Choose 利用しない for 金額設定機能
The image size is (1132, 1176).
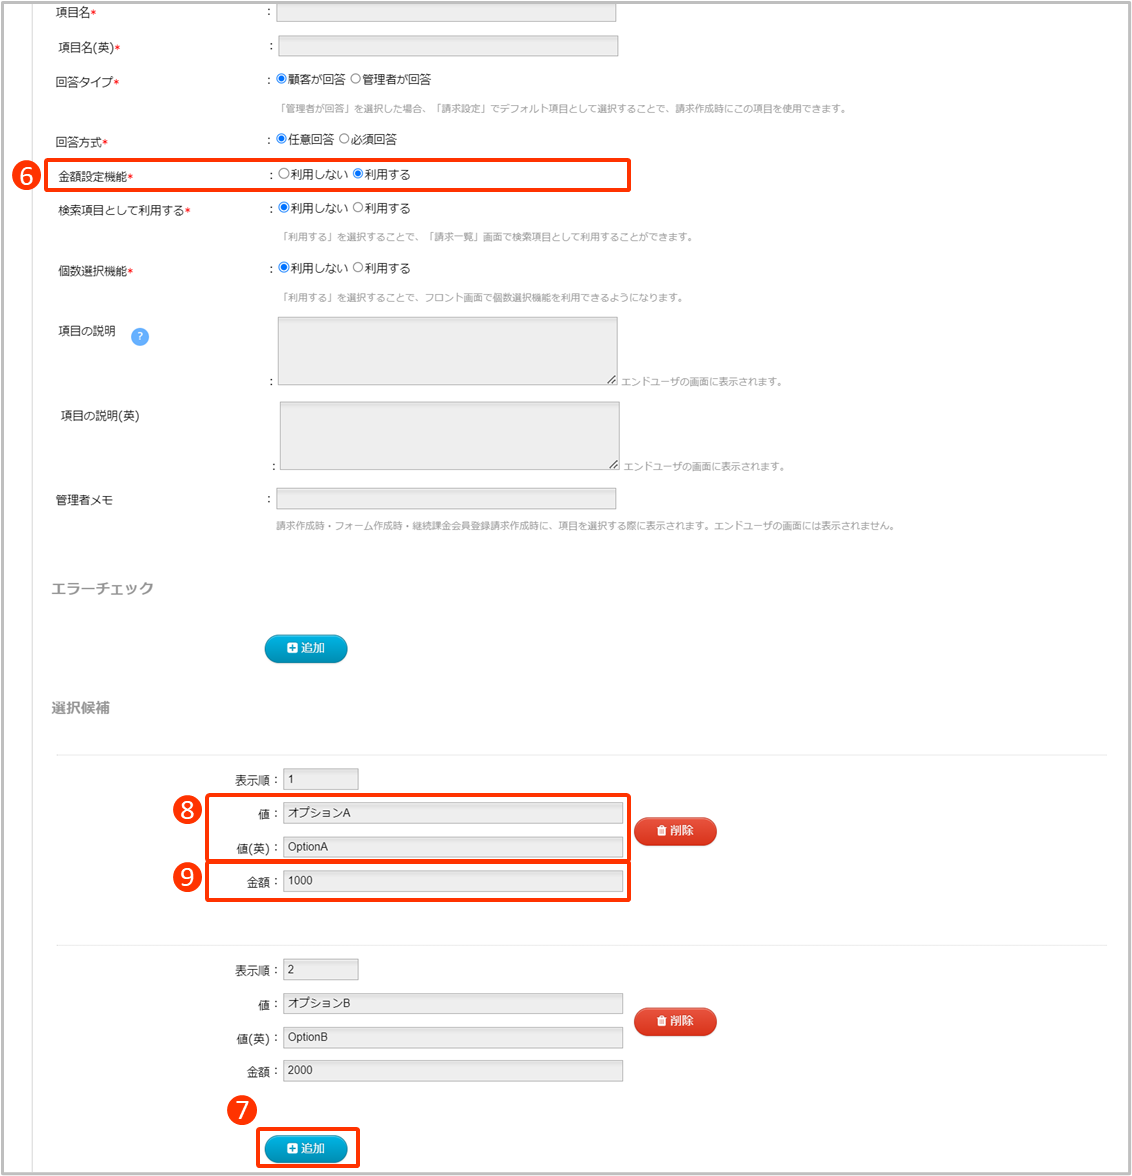point(284,175)
